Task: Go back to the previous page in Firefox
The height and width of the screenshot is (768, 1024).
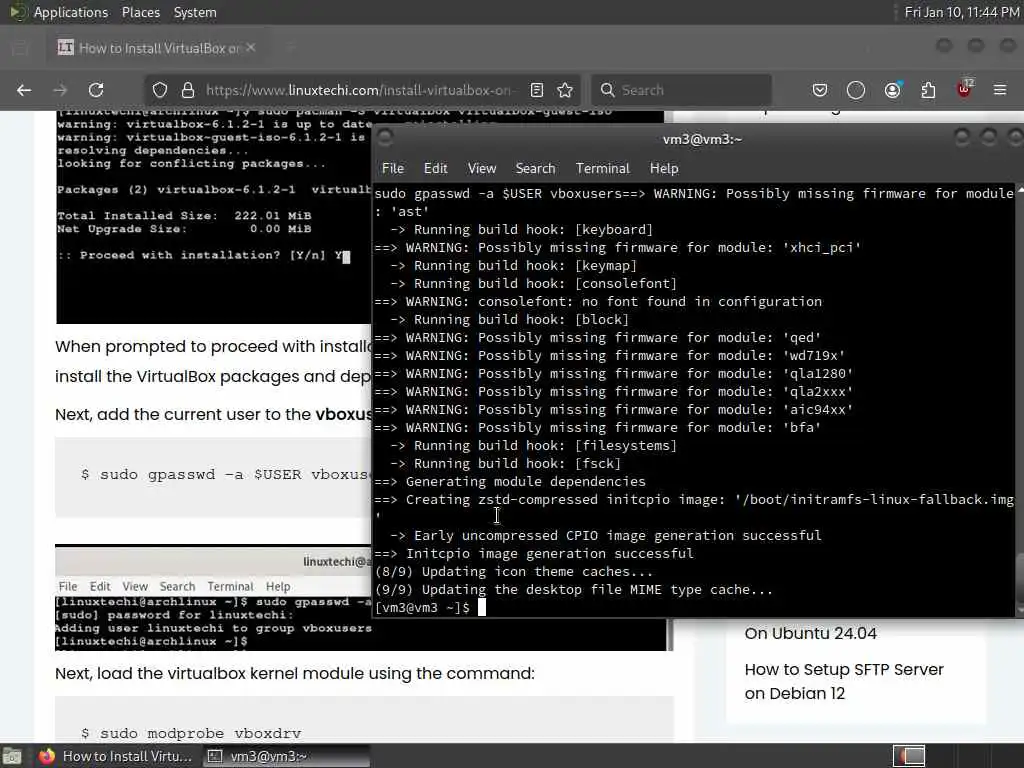Action: coord(24,90)
